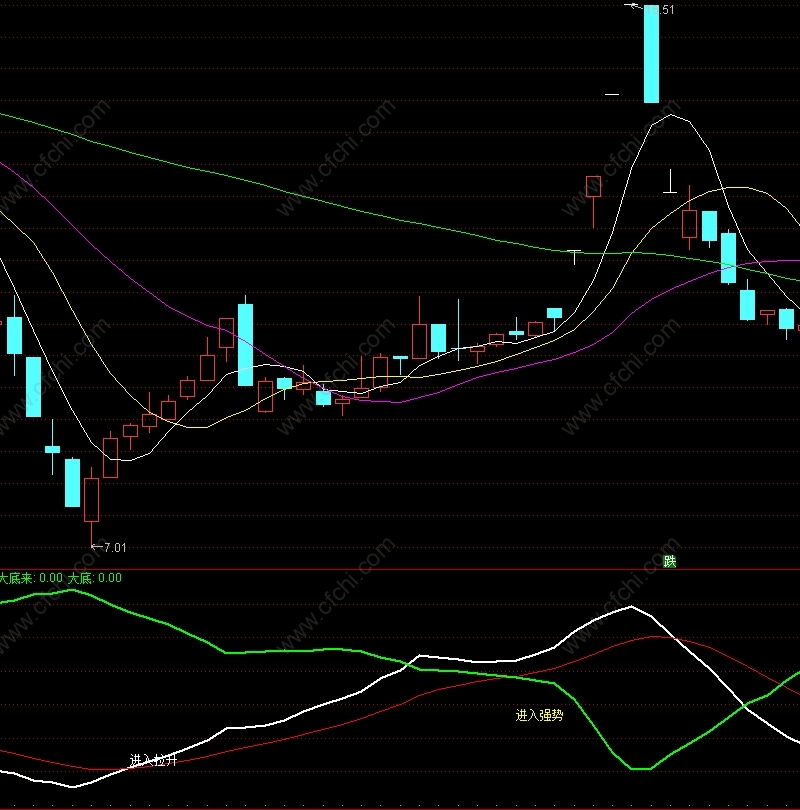Viewport: 800px width, 810px height.
Task: Click the 进入强势 signal label
Action: 539,715
